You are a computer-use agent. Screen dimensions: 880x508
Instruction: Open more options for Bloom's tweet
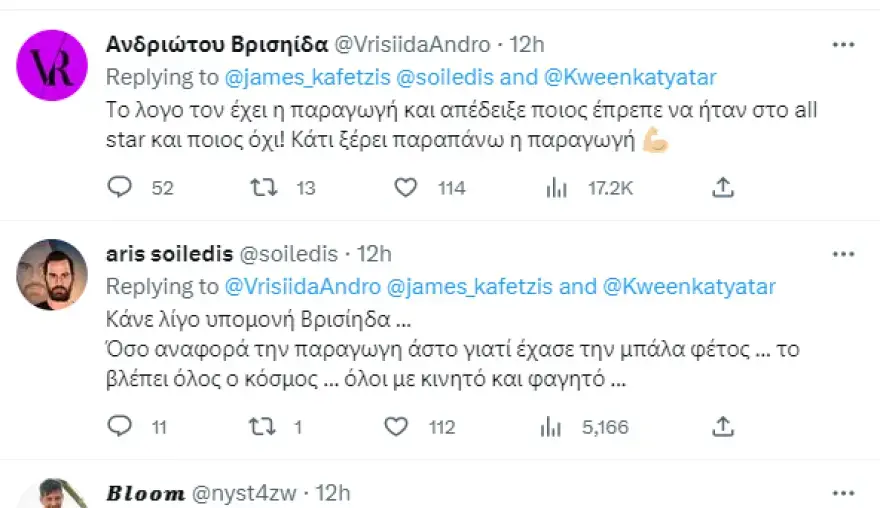pos(844,493)
